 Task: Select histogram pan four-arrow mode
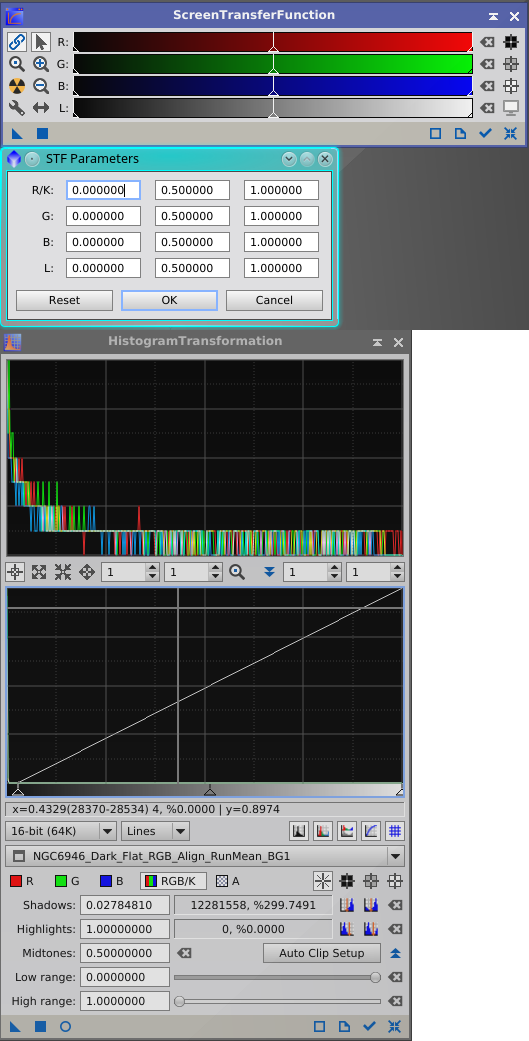point(87,572)
